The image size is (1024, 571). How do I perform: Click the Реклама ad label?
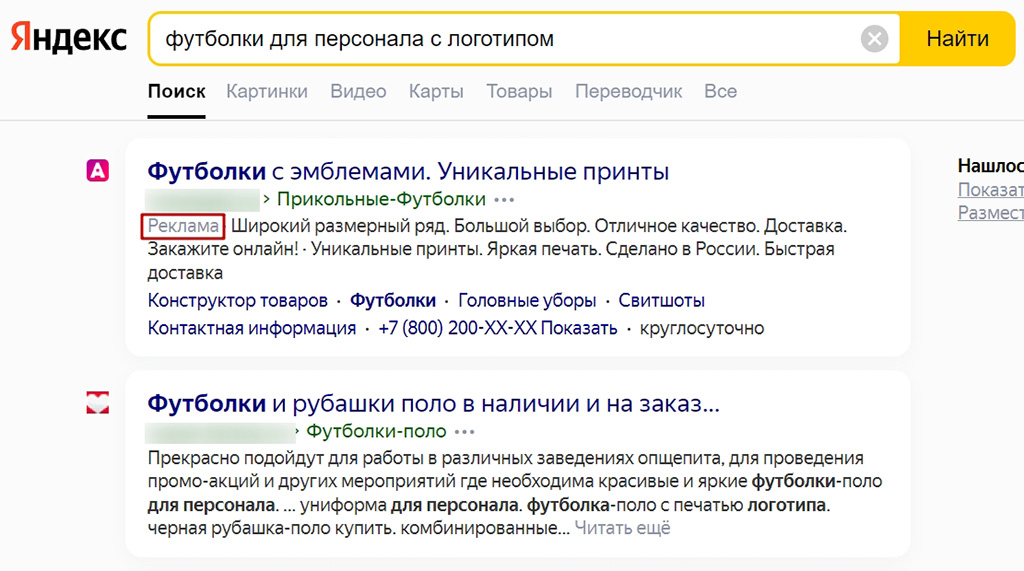pyautogui.click(x=183, y=226)
